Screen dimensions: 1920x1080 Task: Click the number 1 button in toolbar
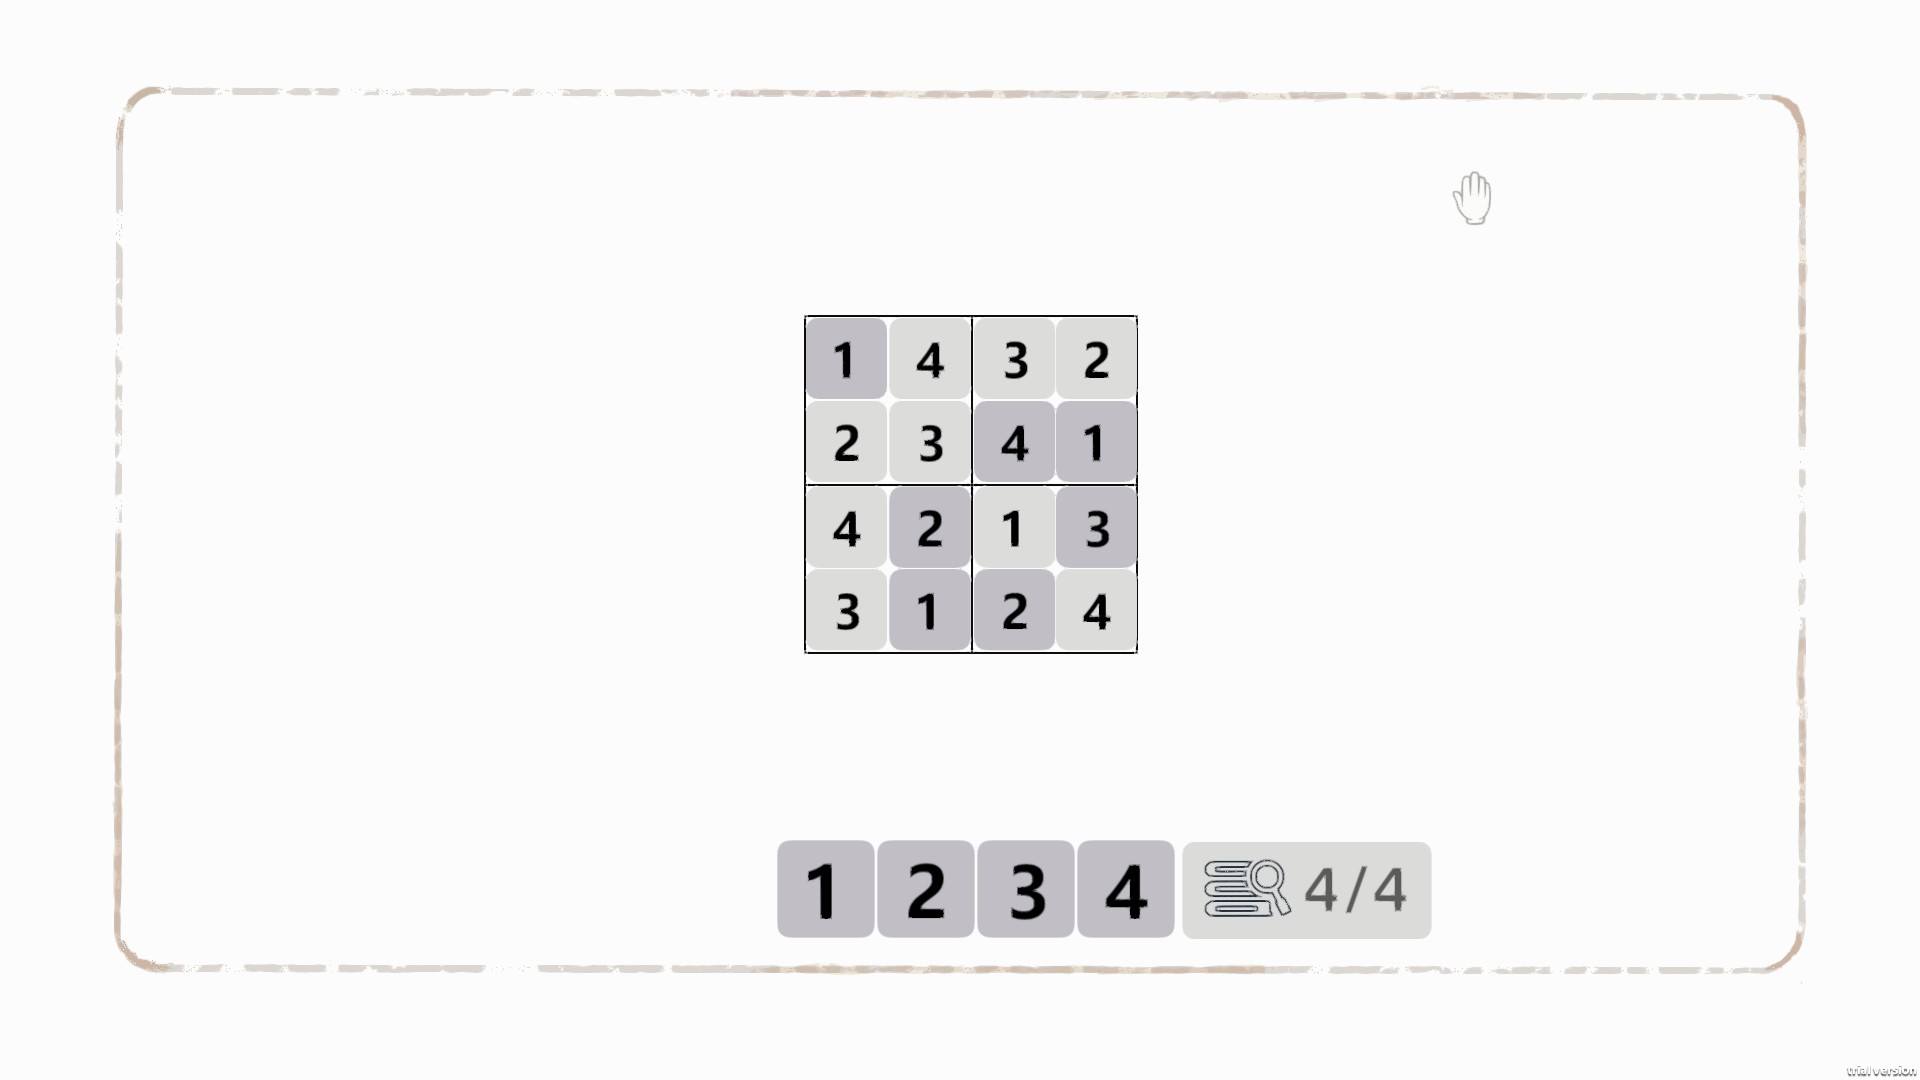824,890
